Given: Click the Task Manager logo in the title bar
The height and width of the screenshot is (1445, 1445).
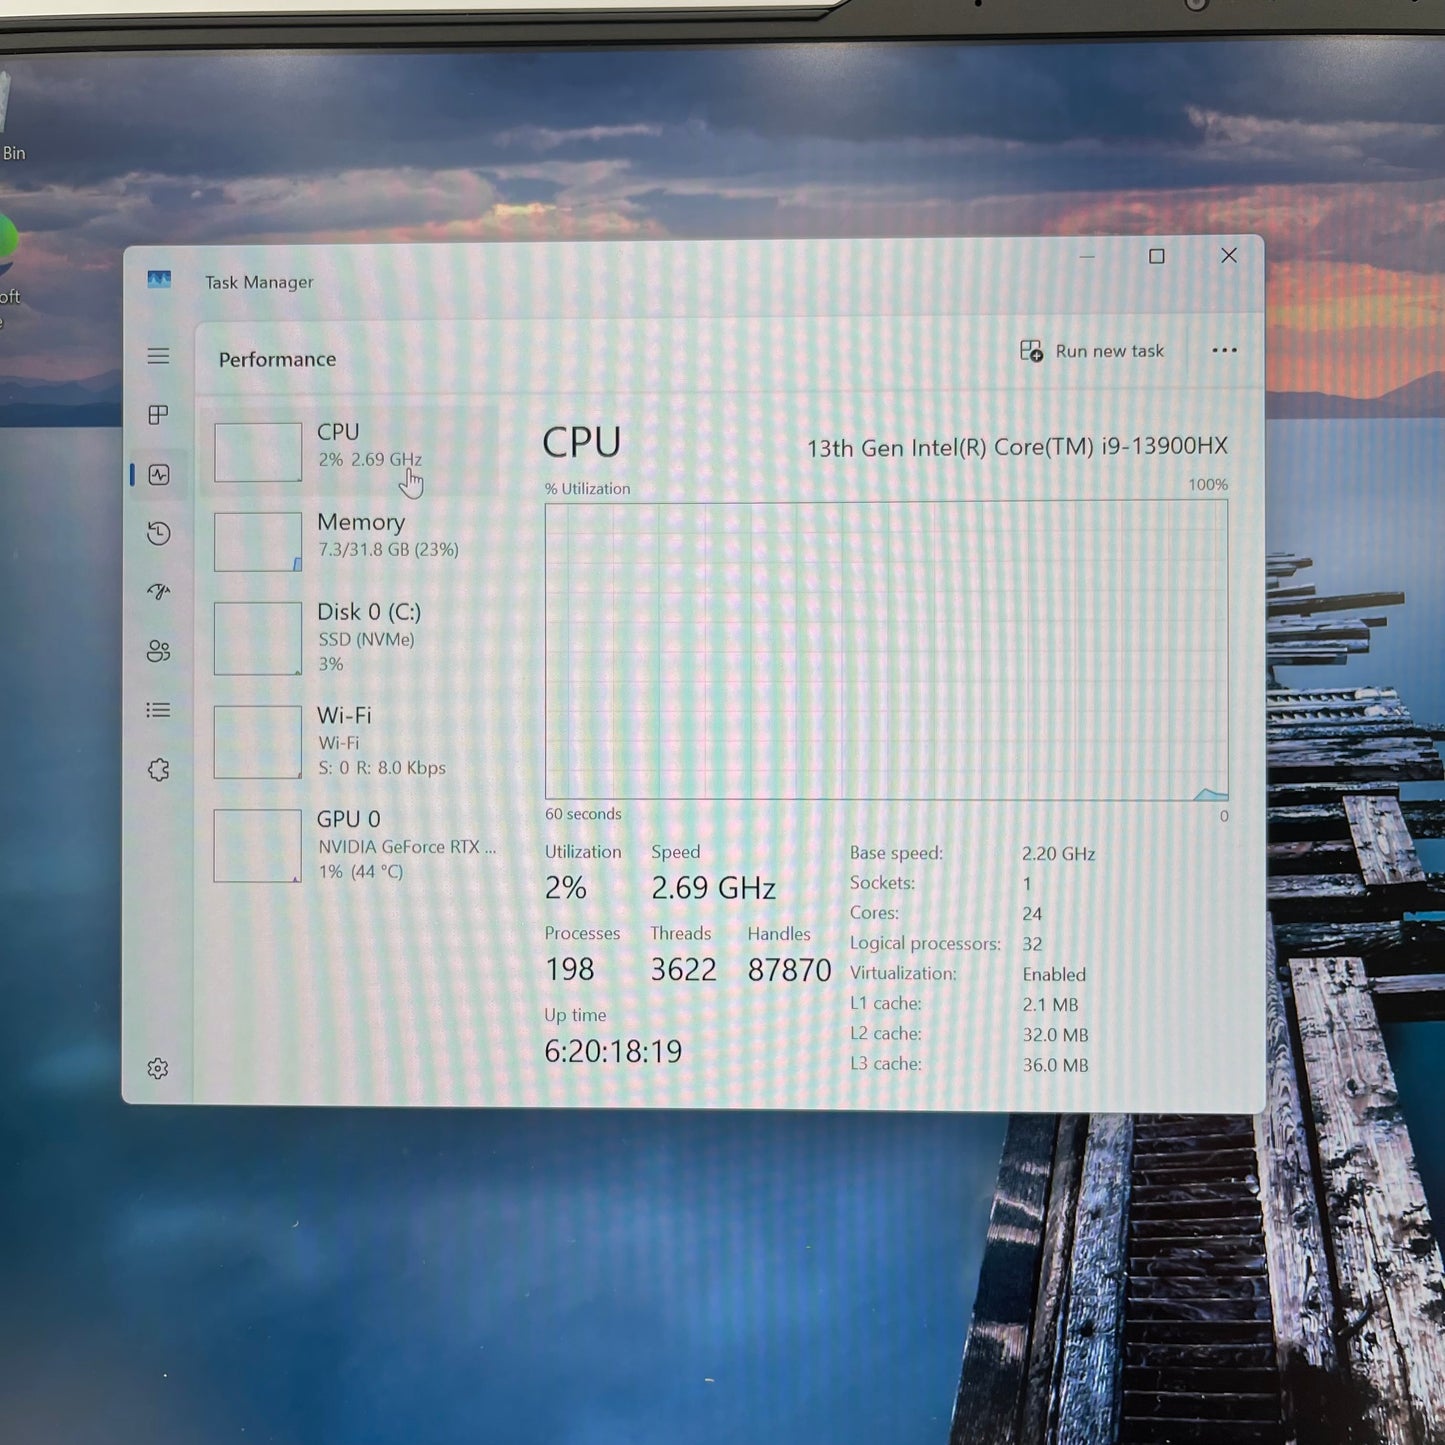Looking at the screenshot, I should pos(160,281).
